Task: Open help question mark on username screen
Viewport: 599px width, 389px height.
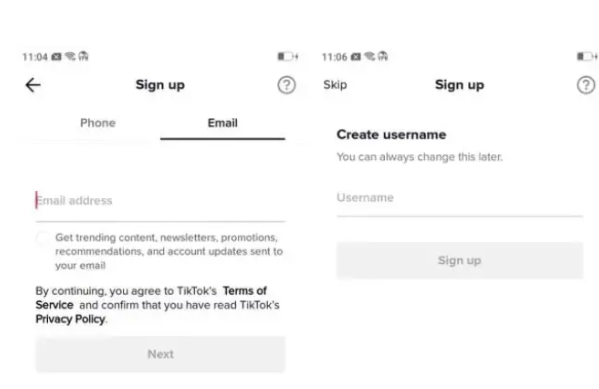Action: (586, 85)
